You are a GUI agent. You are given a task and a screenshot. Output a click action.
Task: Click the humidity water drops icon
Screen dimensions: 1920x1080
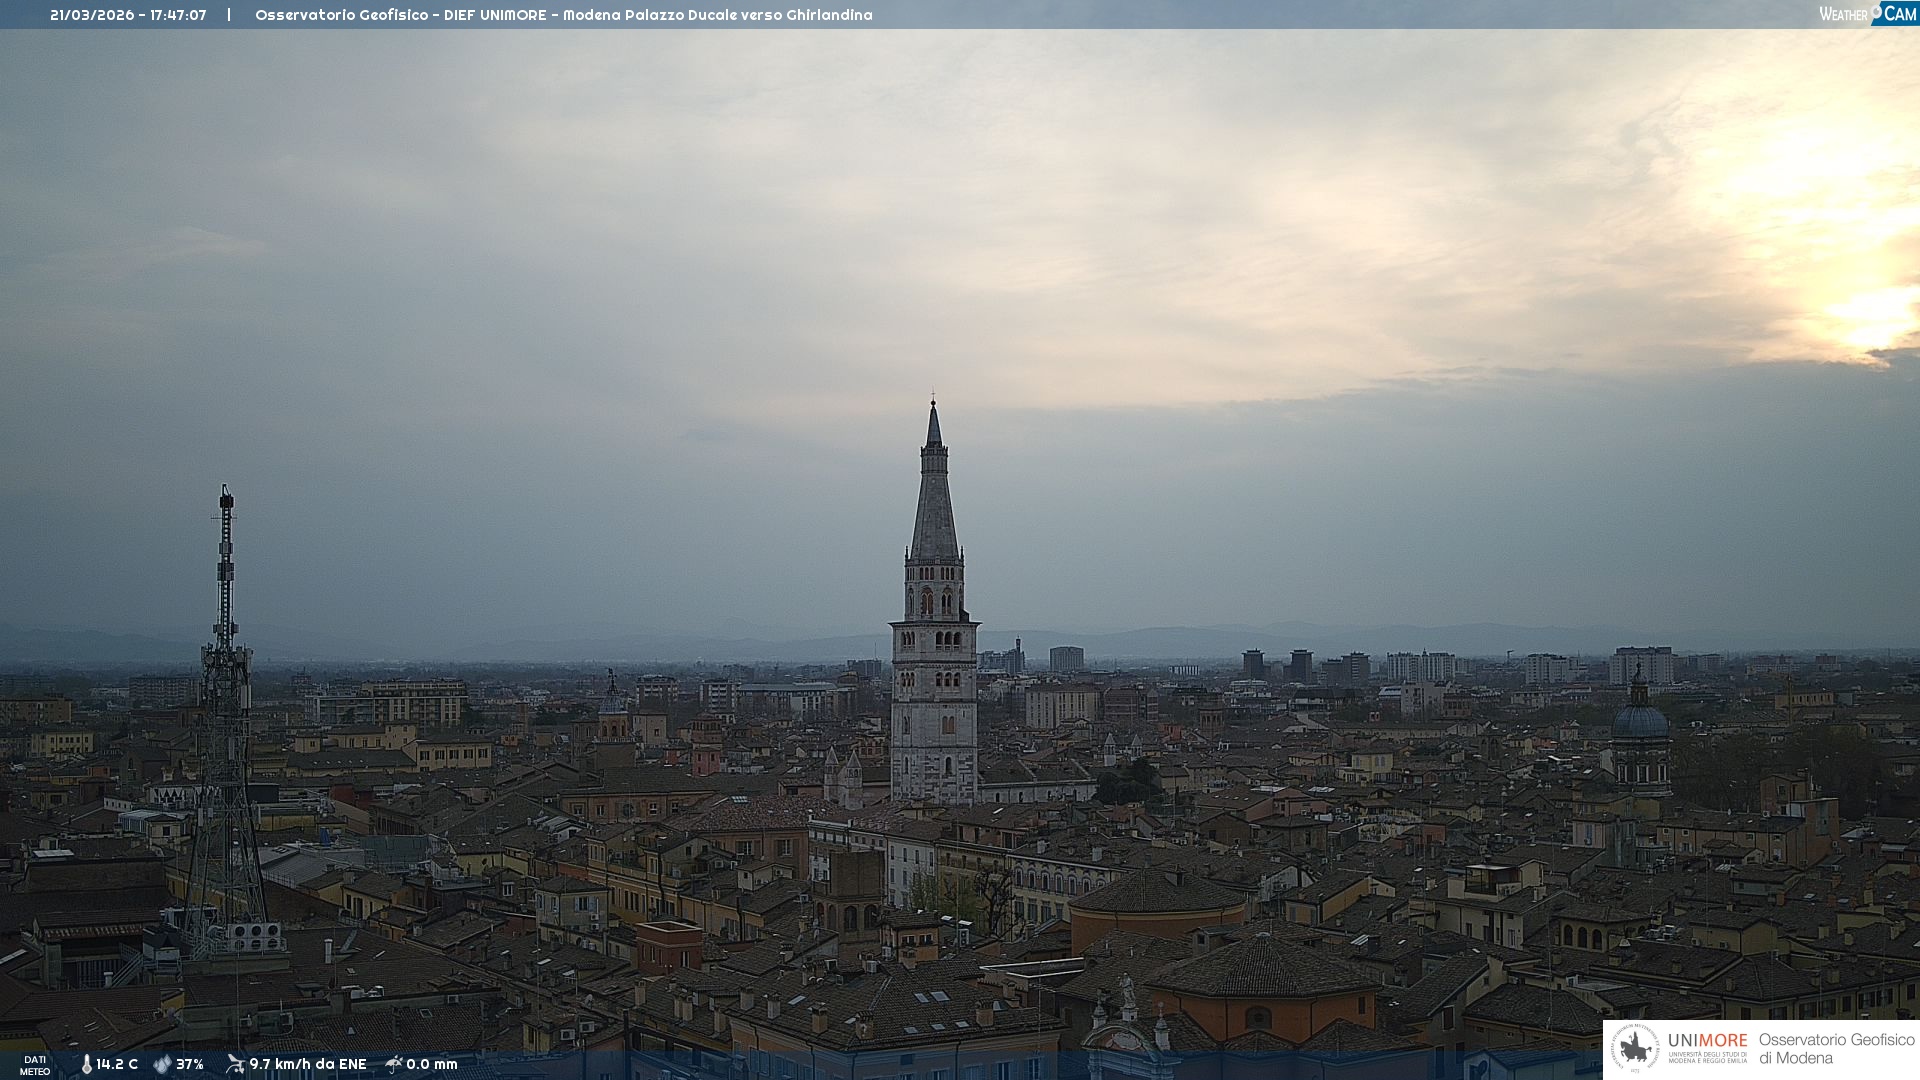click(162, 1064)
